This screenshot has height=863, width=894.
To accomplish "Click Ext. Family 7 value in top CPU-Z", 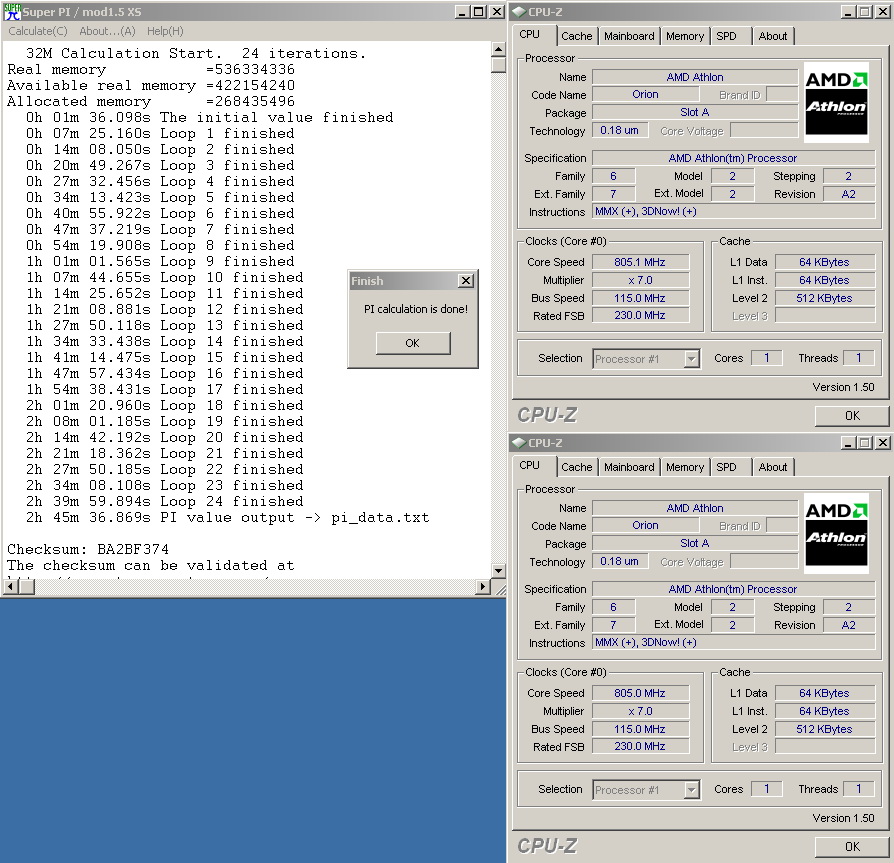I will point(613,194).
